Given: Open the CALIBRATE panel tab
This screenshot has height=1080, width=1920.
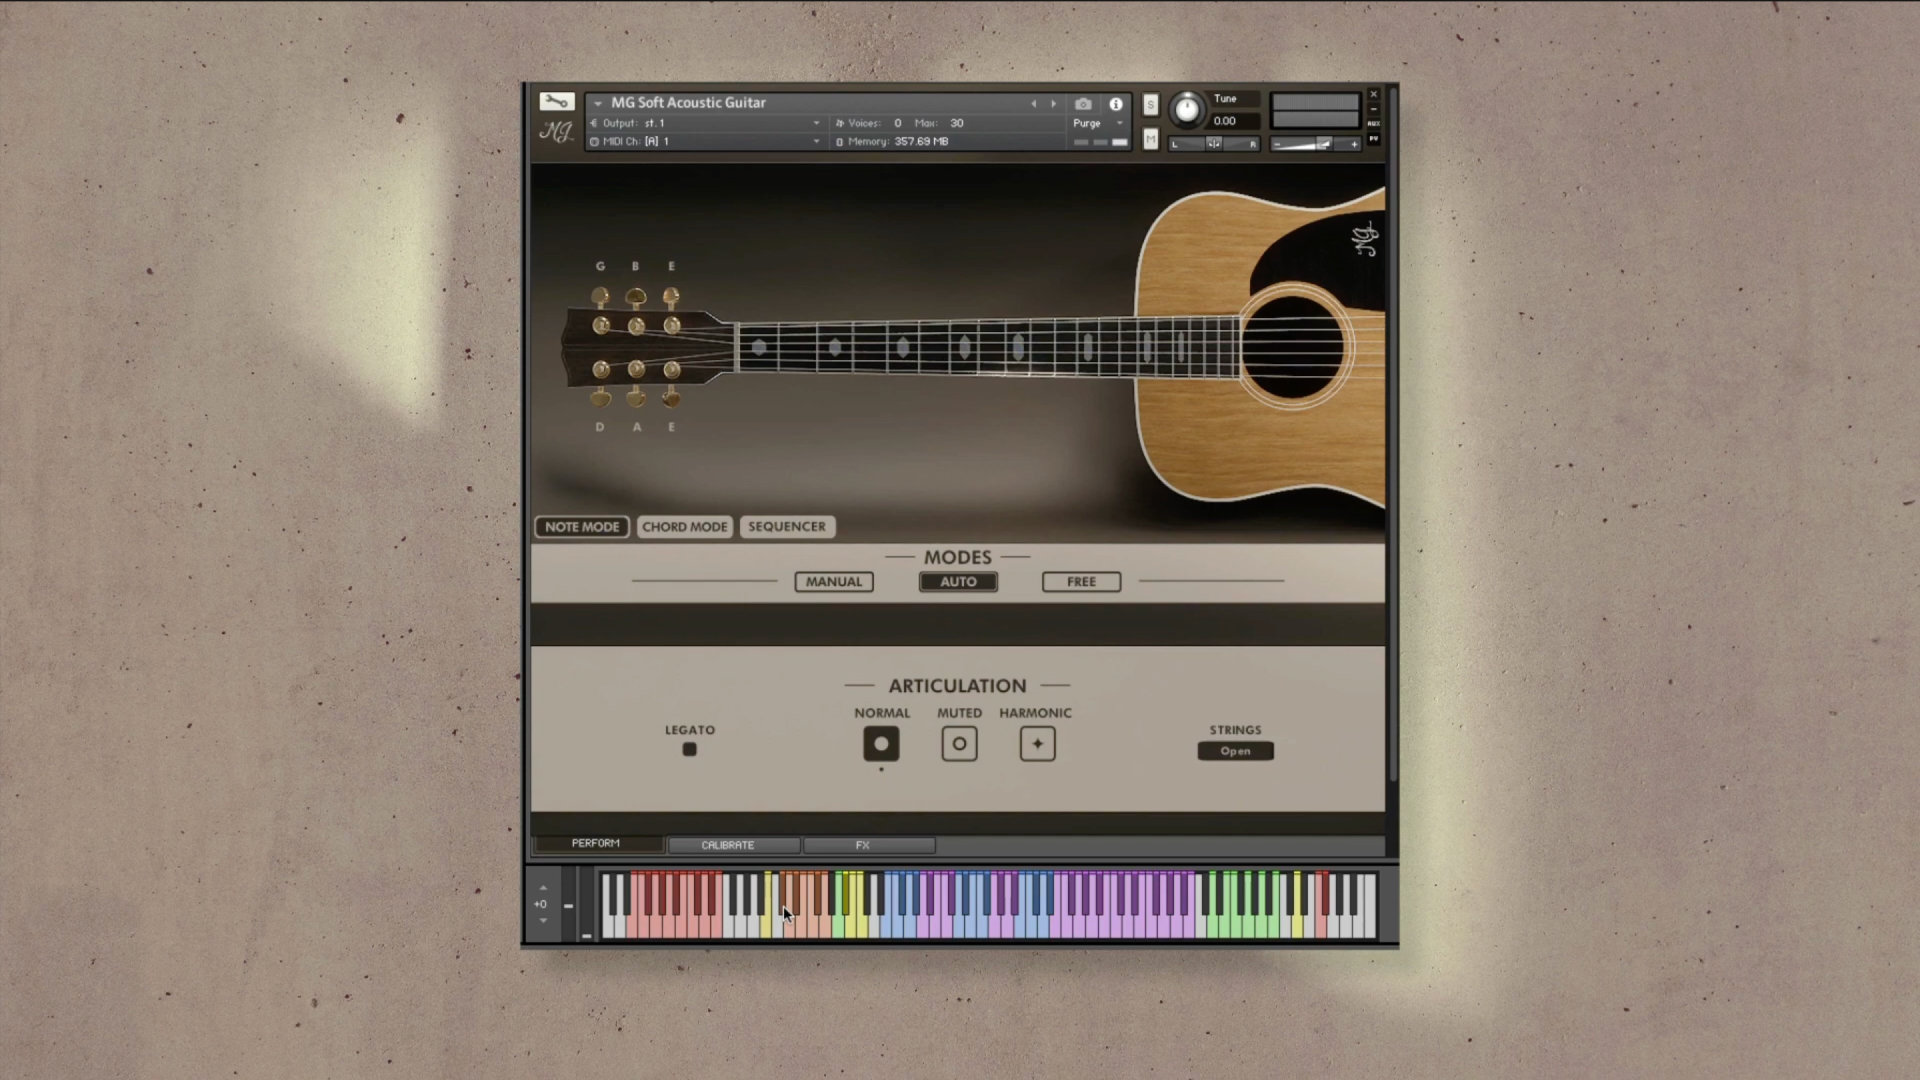Looking at the screenshot, I should 729,845.
